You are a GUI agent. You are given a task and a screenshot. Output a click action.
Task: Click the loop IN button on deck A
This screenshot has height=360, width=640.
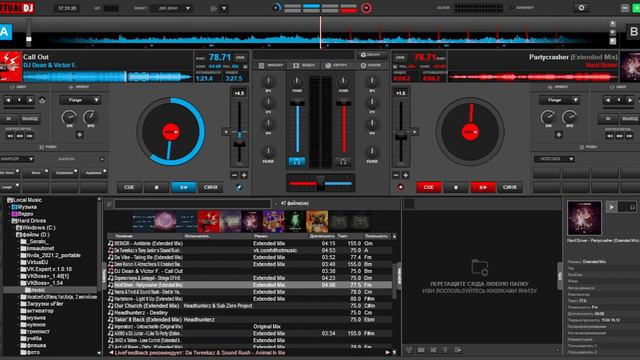click(9, 119)
